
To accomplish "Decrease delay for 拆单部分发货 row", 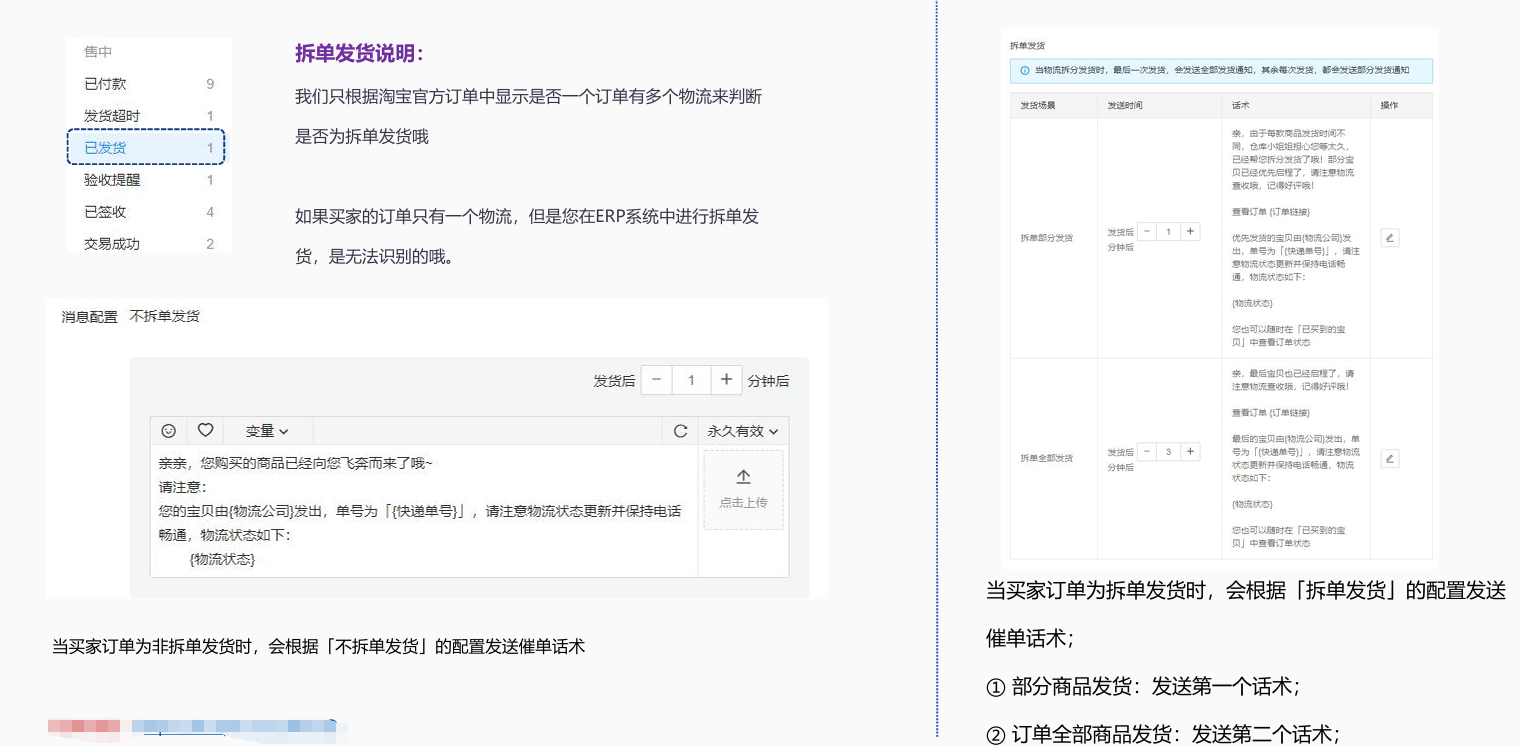I will pos(1146,231).
